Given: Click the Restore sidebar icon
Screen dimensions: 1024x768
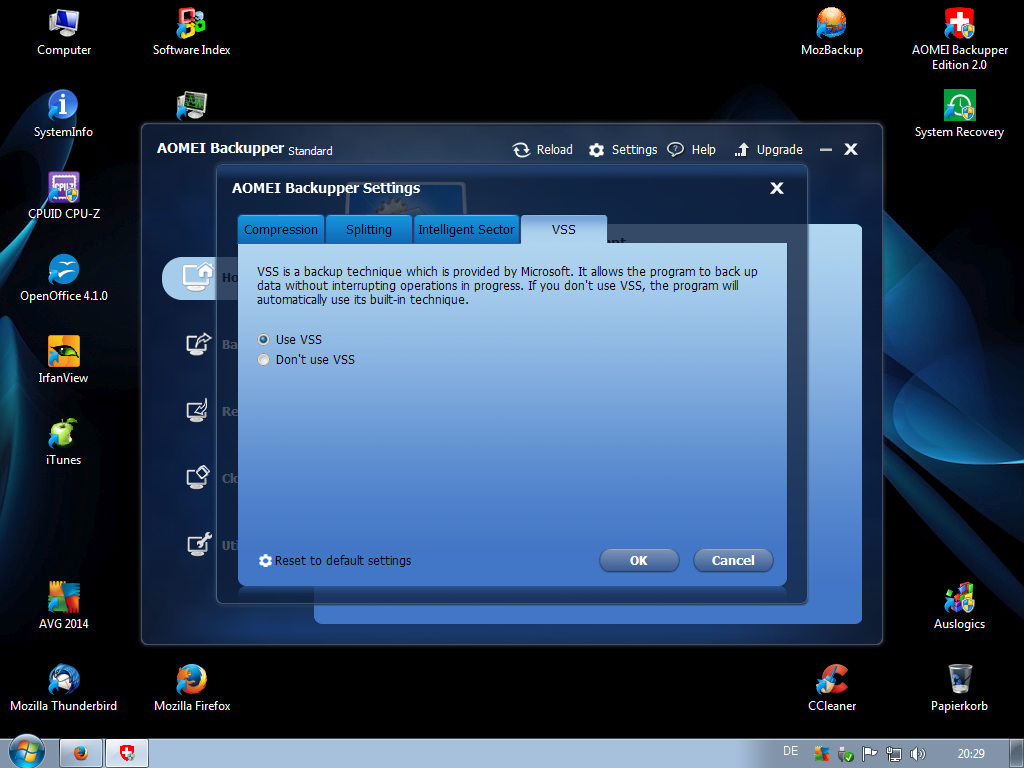Looking at the screenshot, I should tap(197, 411).
